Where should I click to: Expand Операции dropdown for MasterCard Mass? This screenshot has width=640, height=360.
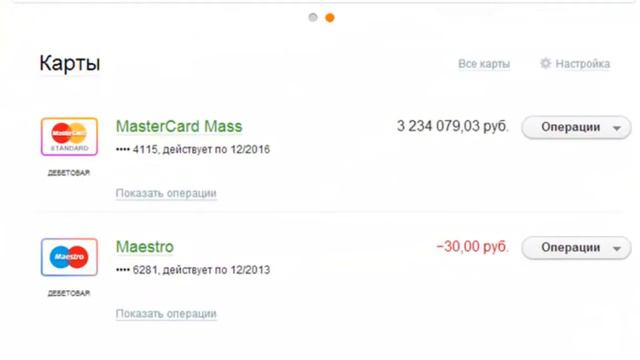click(x=576, y=127)
